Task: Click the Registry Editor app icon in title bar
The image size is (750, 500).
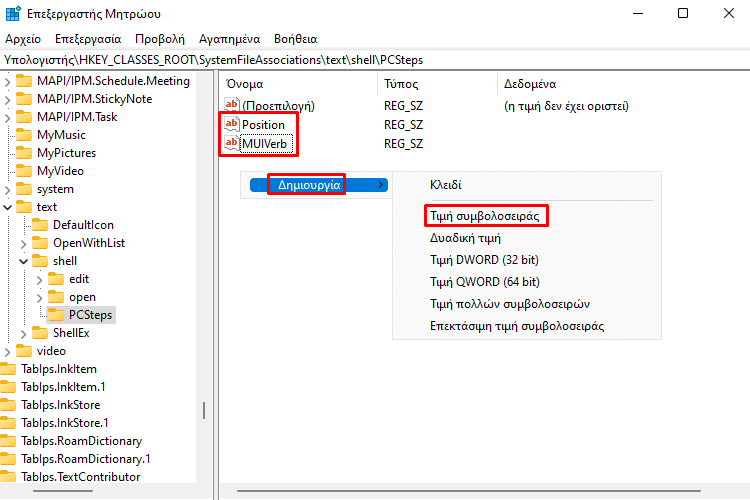Action: click(13, 13)
